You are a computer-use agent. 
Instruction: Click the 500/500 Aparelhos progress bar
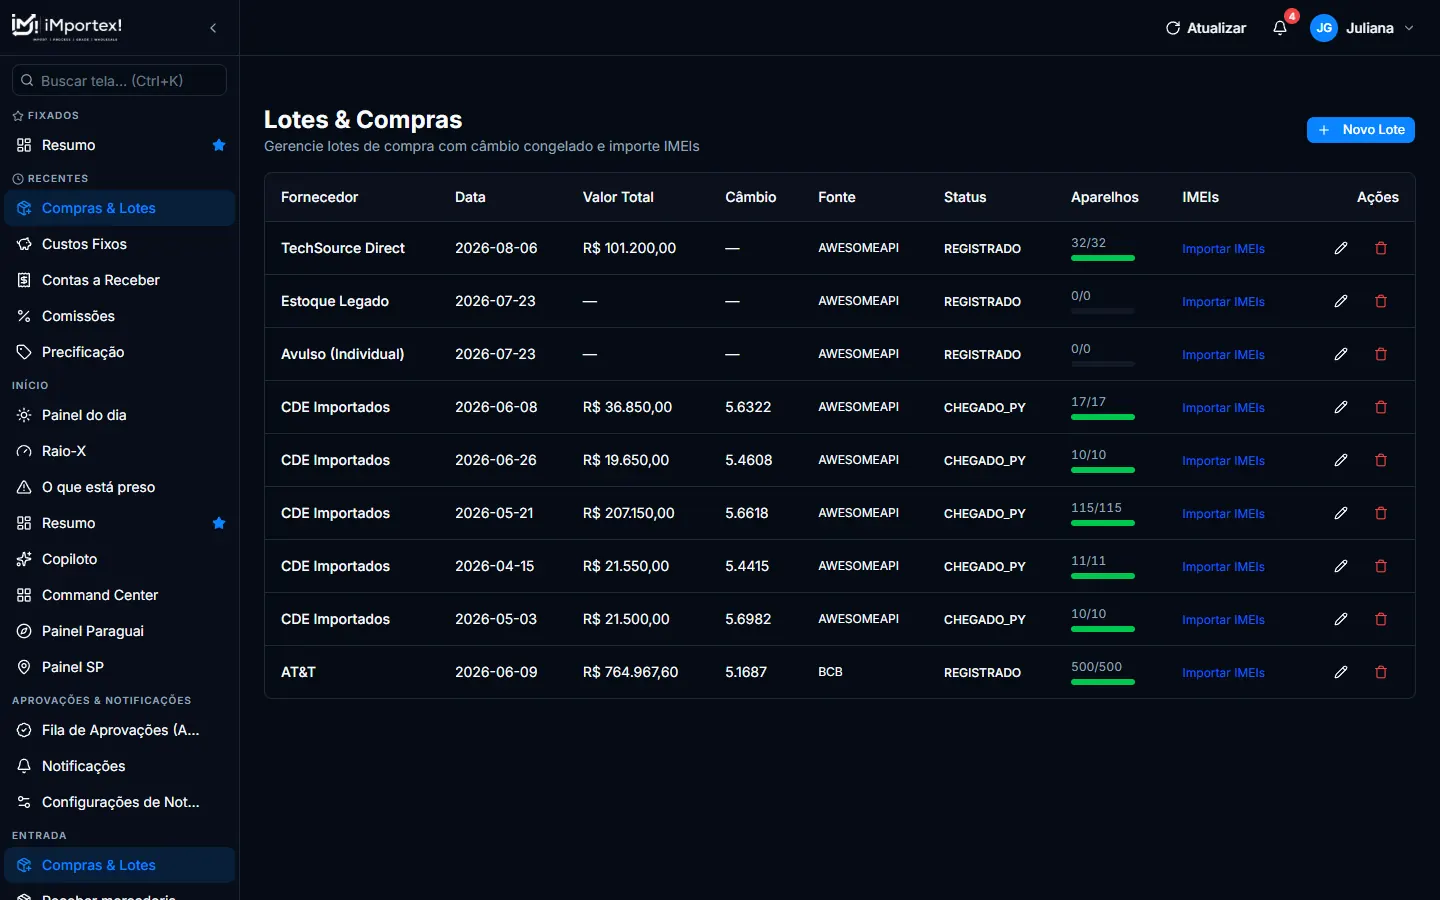point(1103,682)
